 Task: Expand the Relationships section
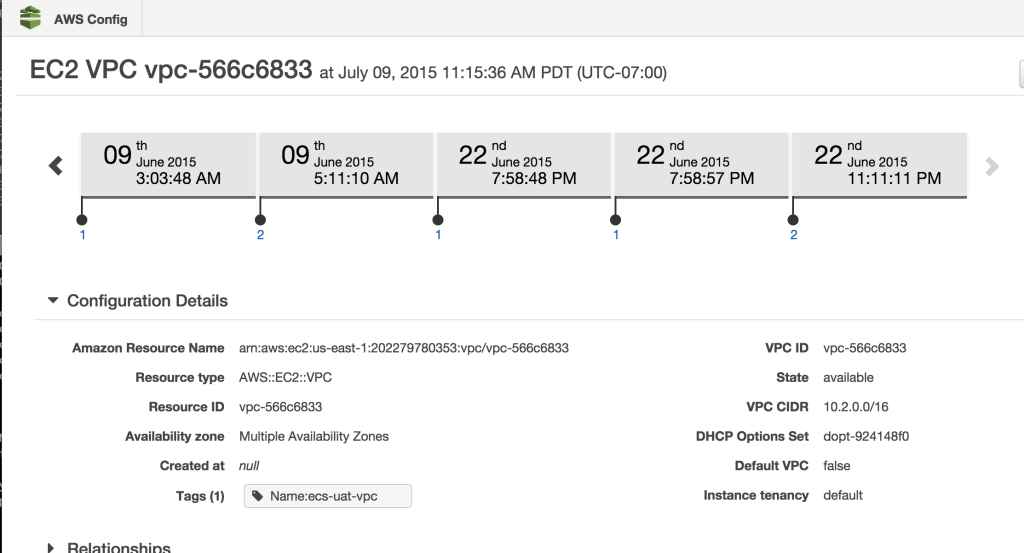point(51,548)
